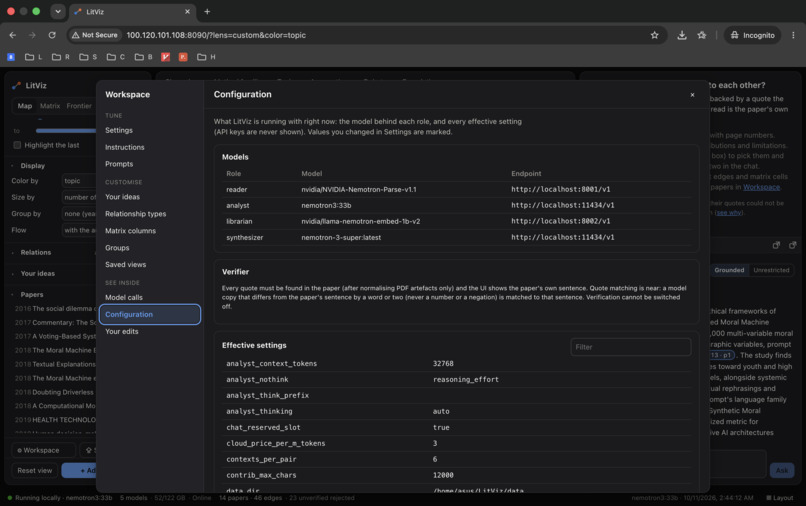Click the blue bookmark icon before folder L

point(11,57)
